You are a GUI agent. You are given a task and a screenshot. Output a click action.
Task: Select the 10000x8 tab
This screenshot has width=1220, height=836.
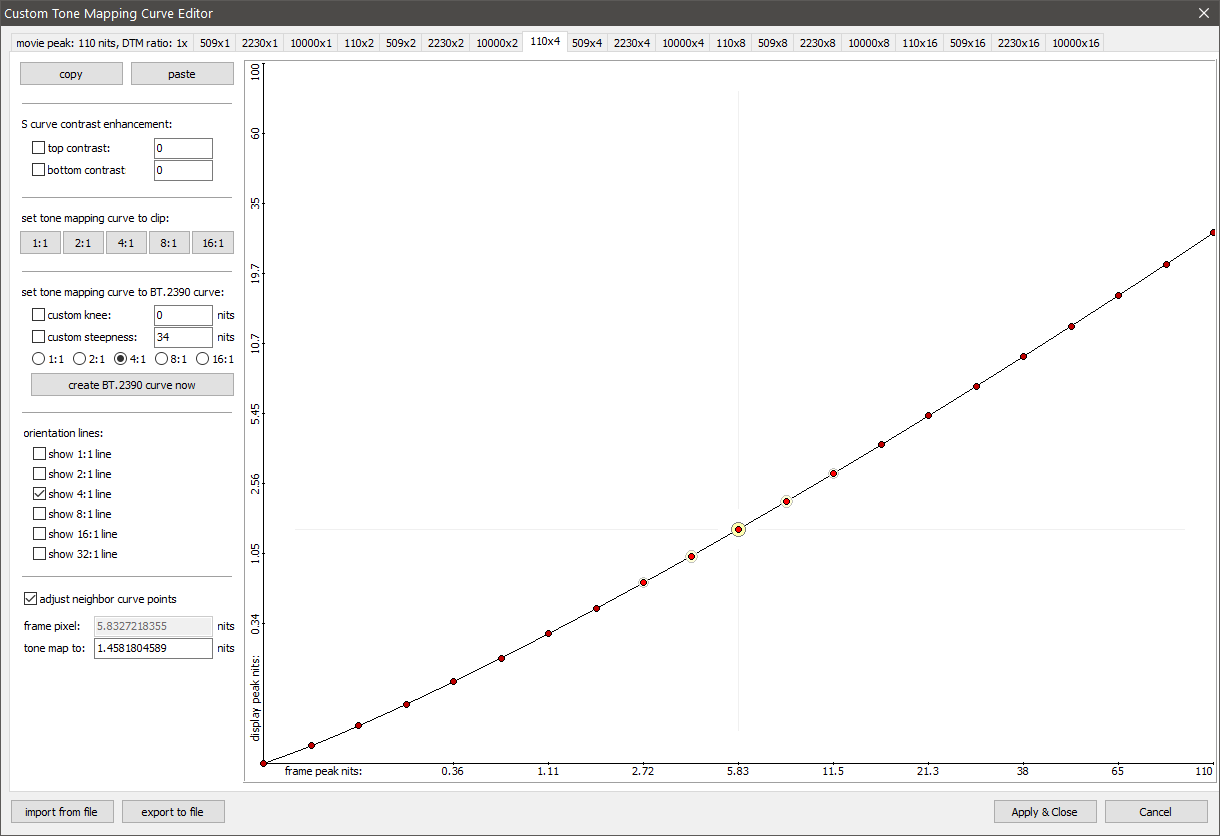(869, 43)
